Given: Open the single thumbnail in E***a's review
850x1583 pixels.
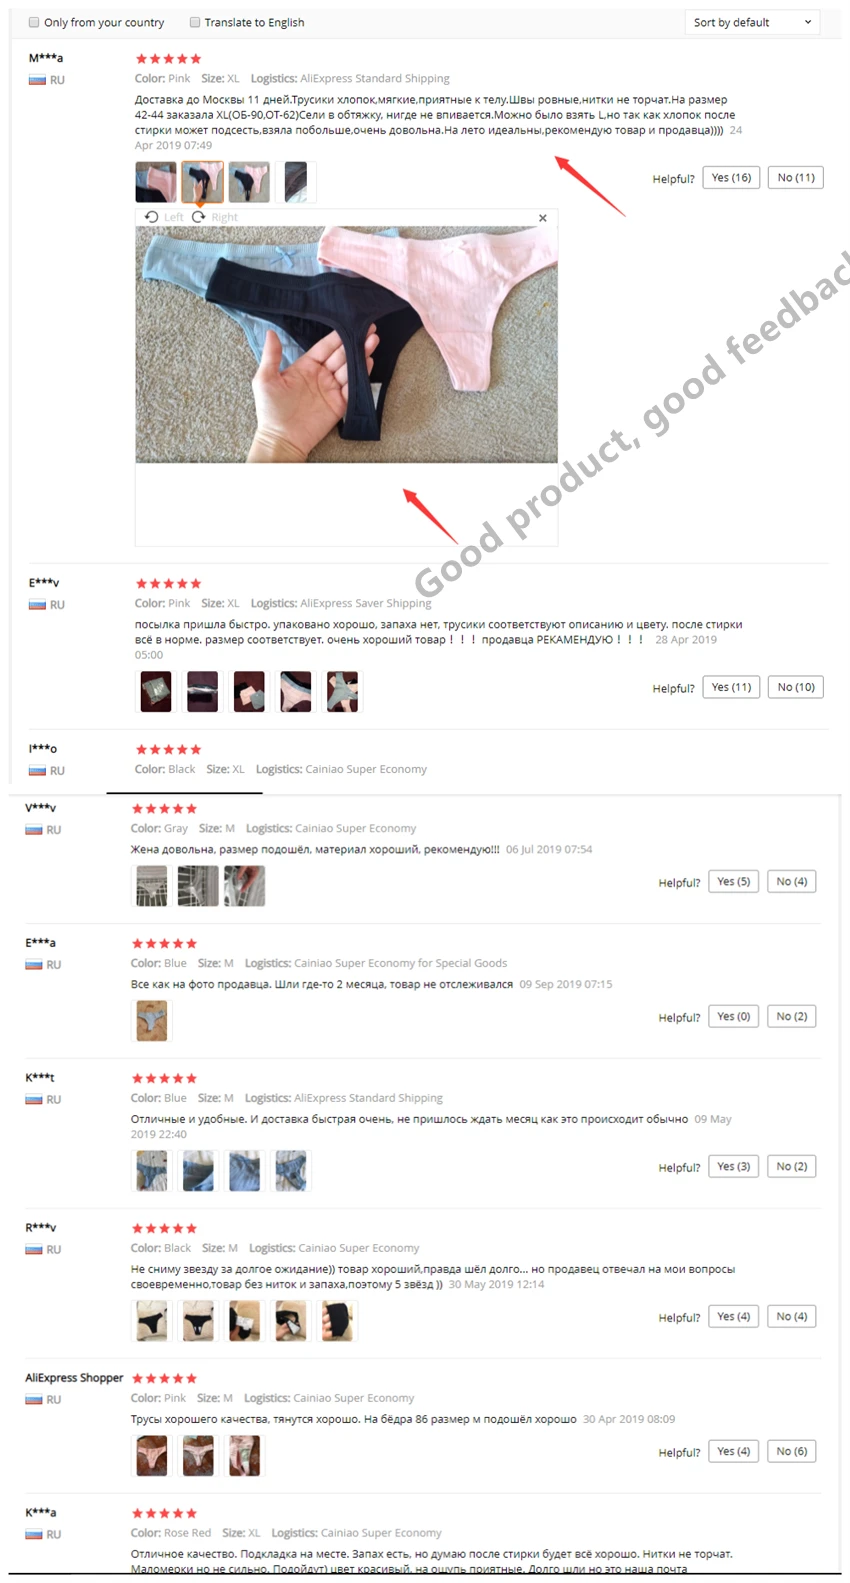Looking at the screenshot, I should (x=152, y=1021).
